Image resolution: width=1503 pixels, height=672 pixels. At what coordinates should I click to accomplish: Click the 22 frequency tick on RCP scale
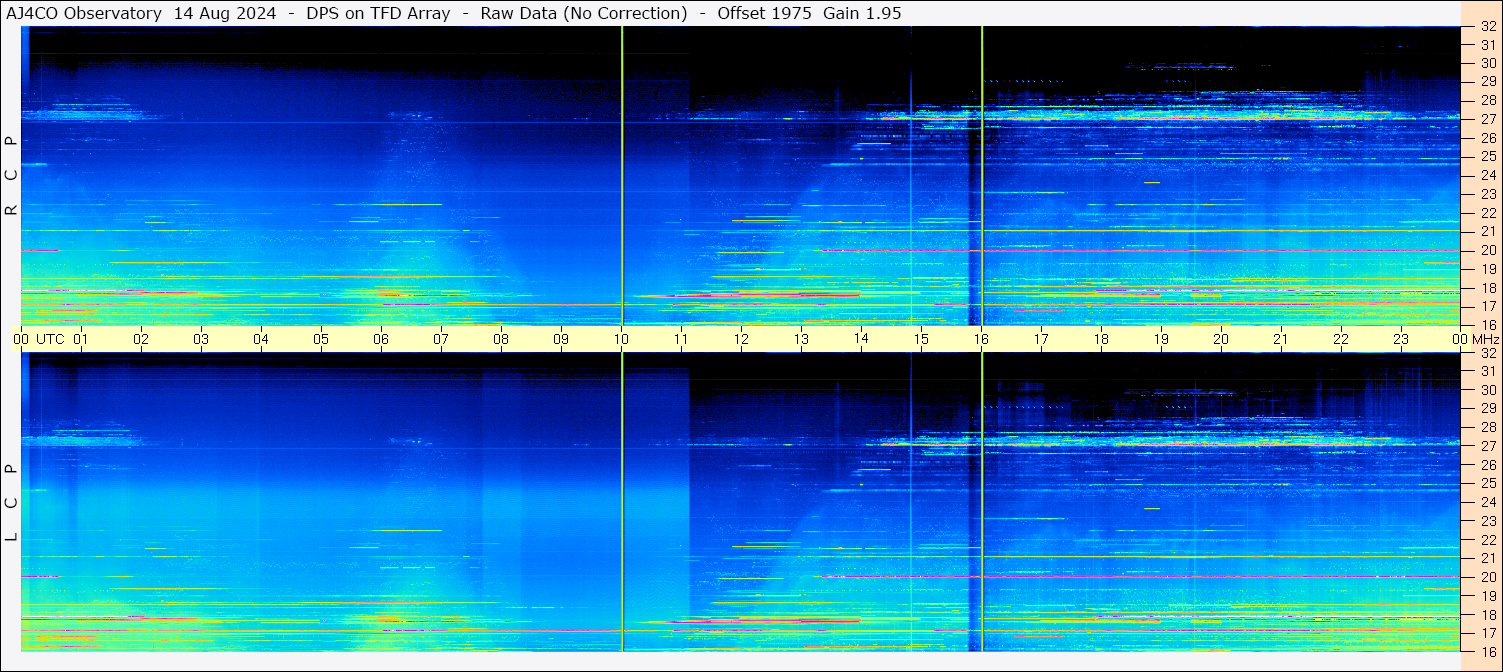[x=1488, y=213]
